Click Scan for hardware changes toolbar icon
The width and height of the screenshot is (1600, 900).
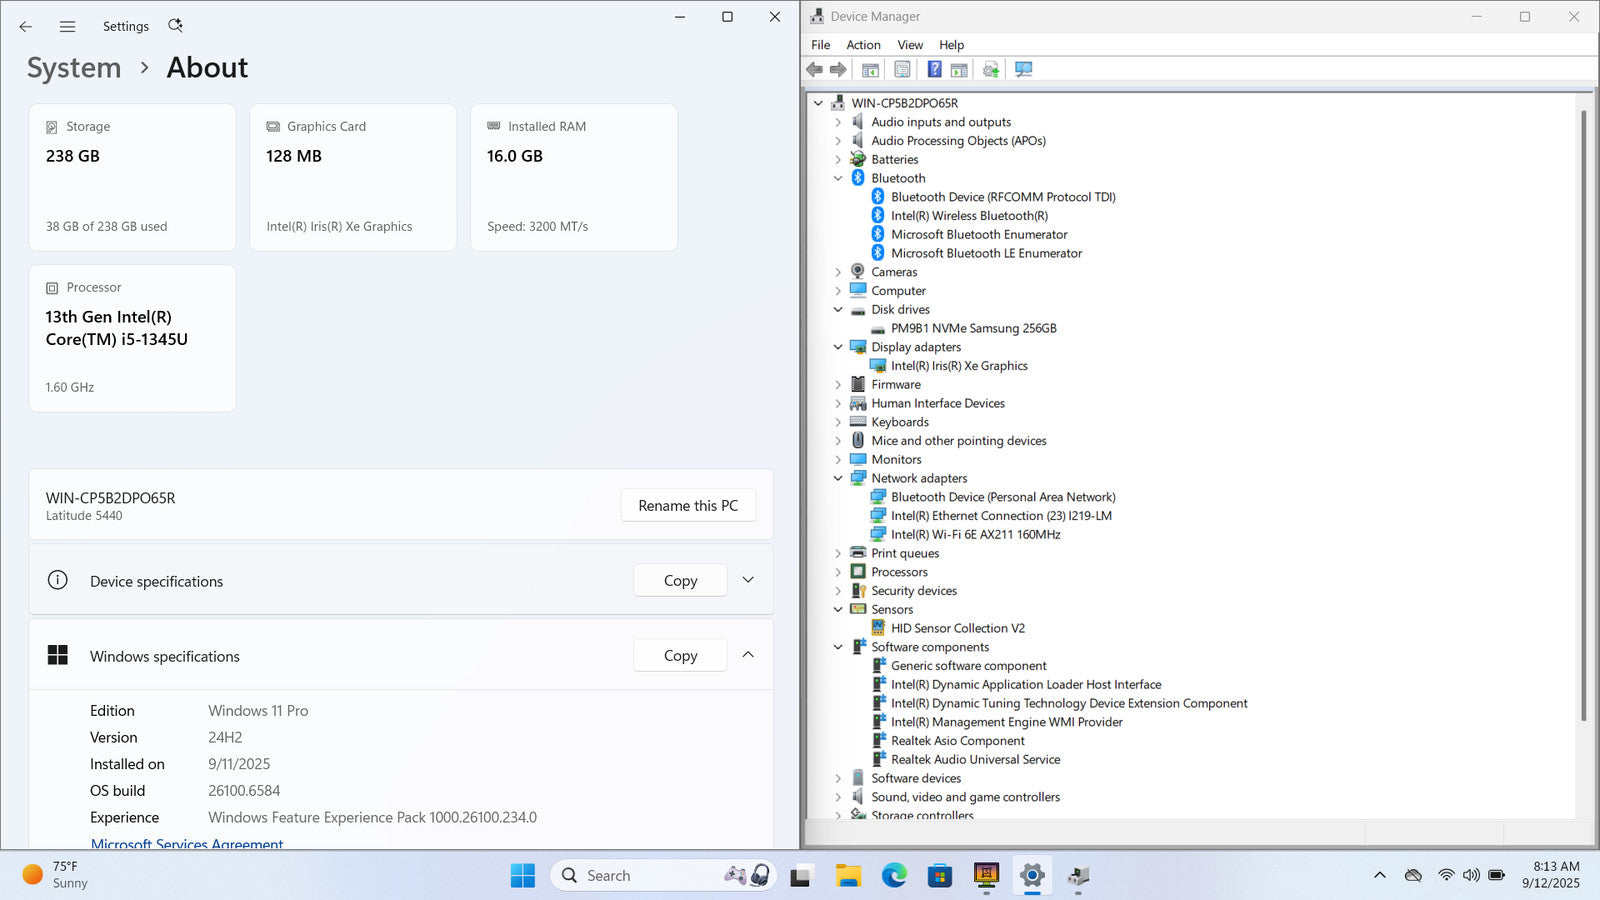1023,69
